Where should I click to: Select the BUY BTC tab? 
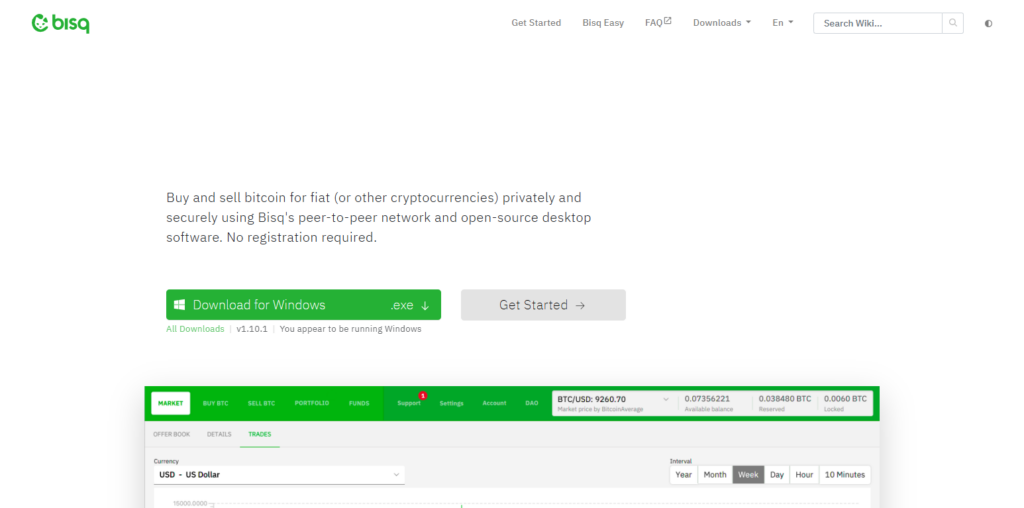tap(216, 404)
